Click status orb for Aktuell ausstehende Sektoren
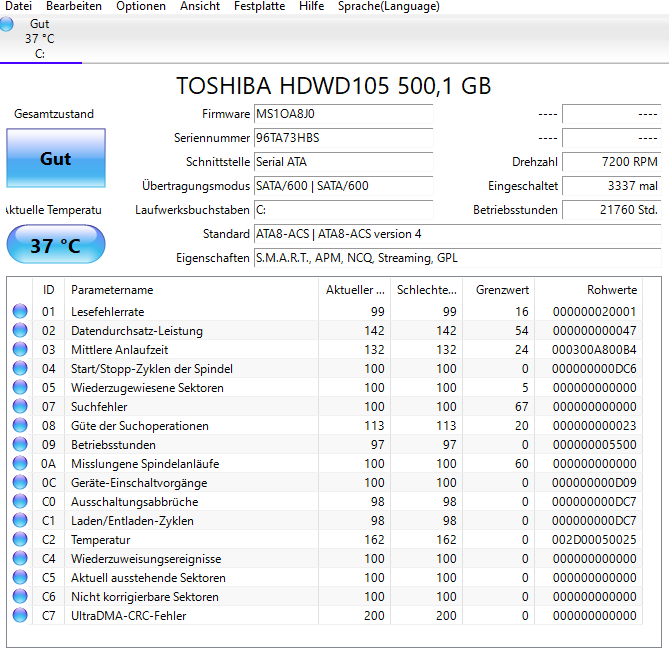 (x=20, y=577)
